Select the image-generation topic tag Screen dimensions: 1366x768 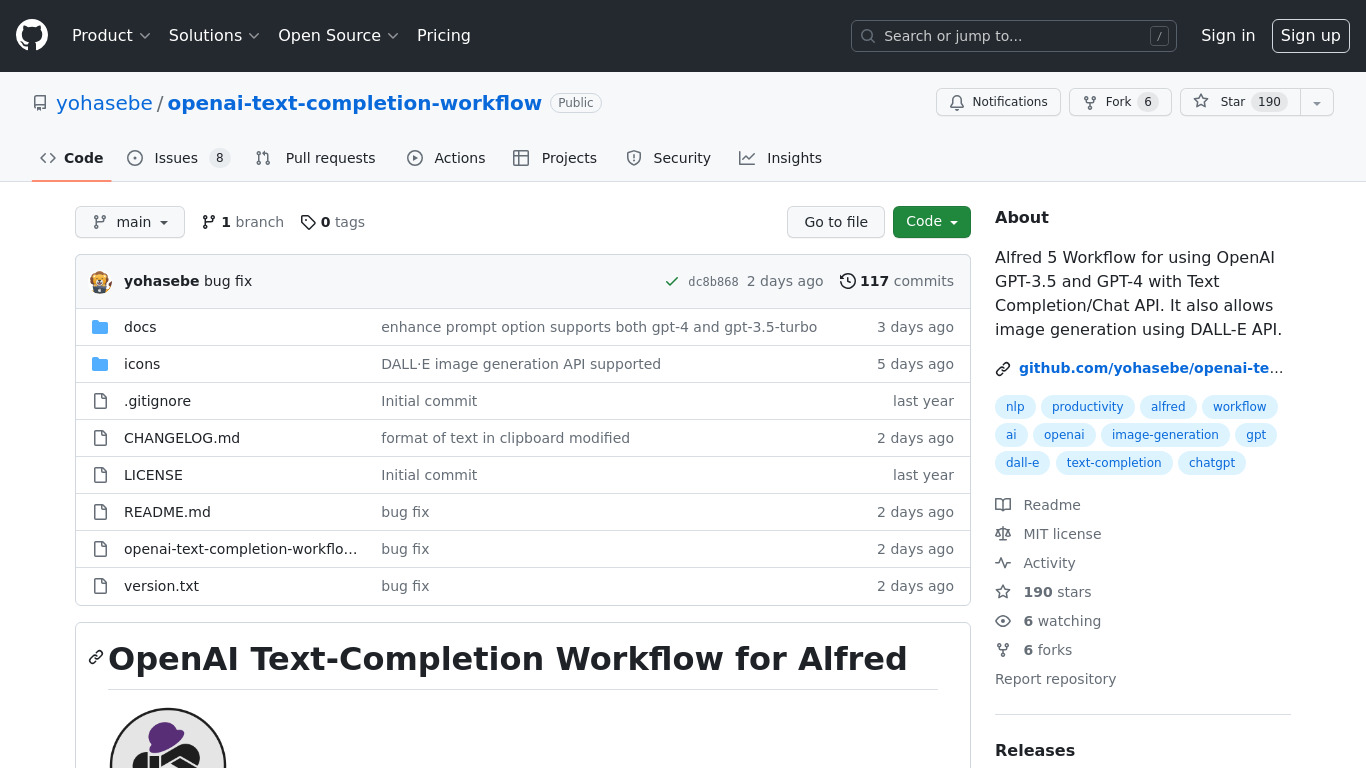point(1165,435)
